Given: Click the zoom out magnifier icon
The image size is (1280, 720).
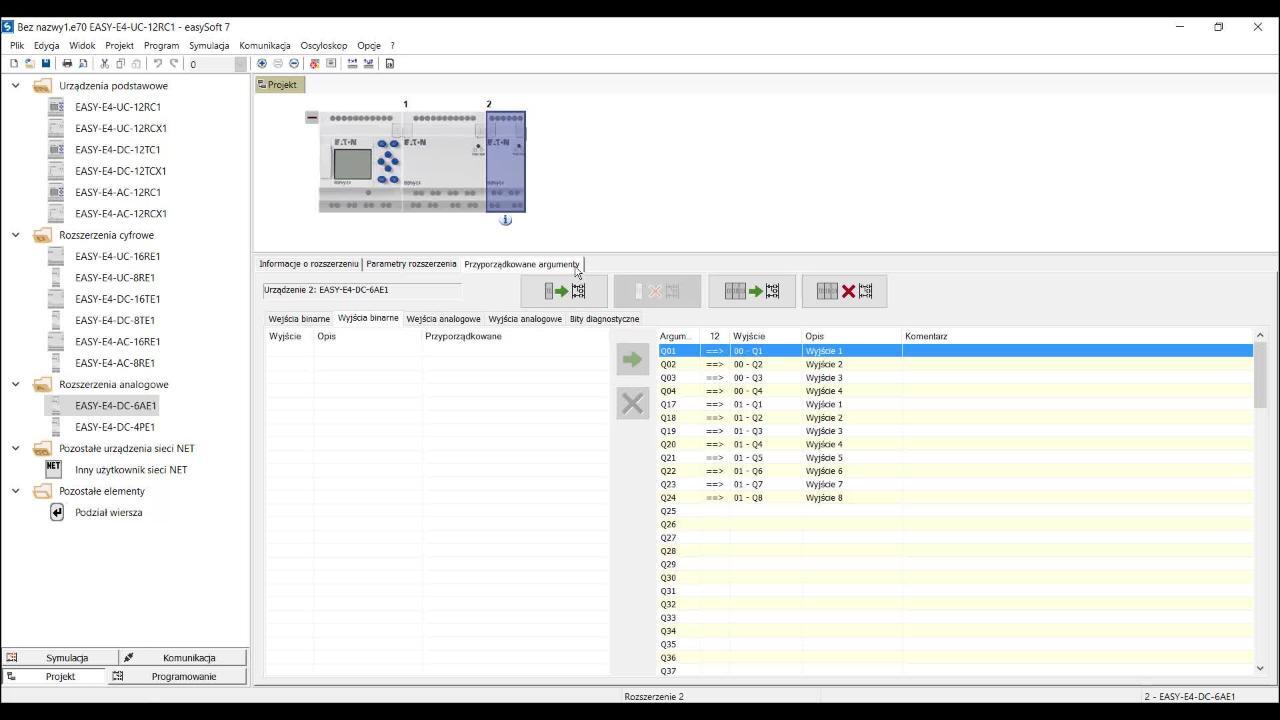Looking at the screenshot, I should 294,64.
